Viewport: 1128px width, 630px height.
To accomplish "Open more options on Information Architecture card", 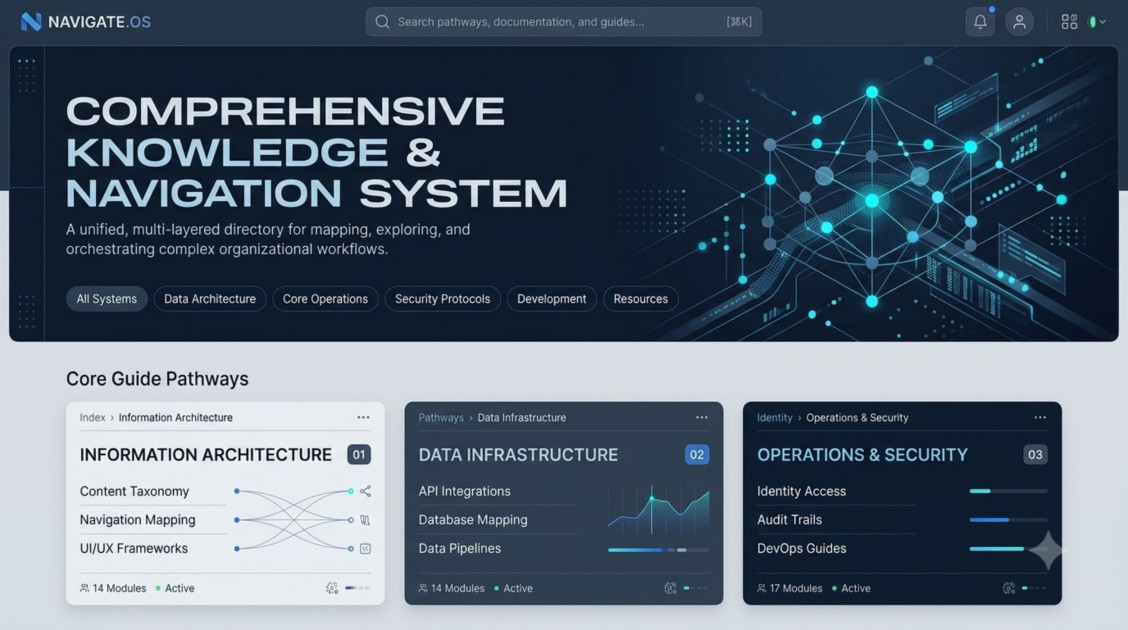I will click(x=363, y=417).
